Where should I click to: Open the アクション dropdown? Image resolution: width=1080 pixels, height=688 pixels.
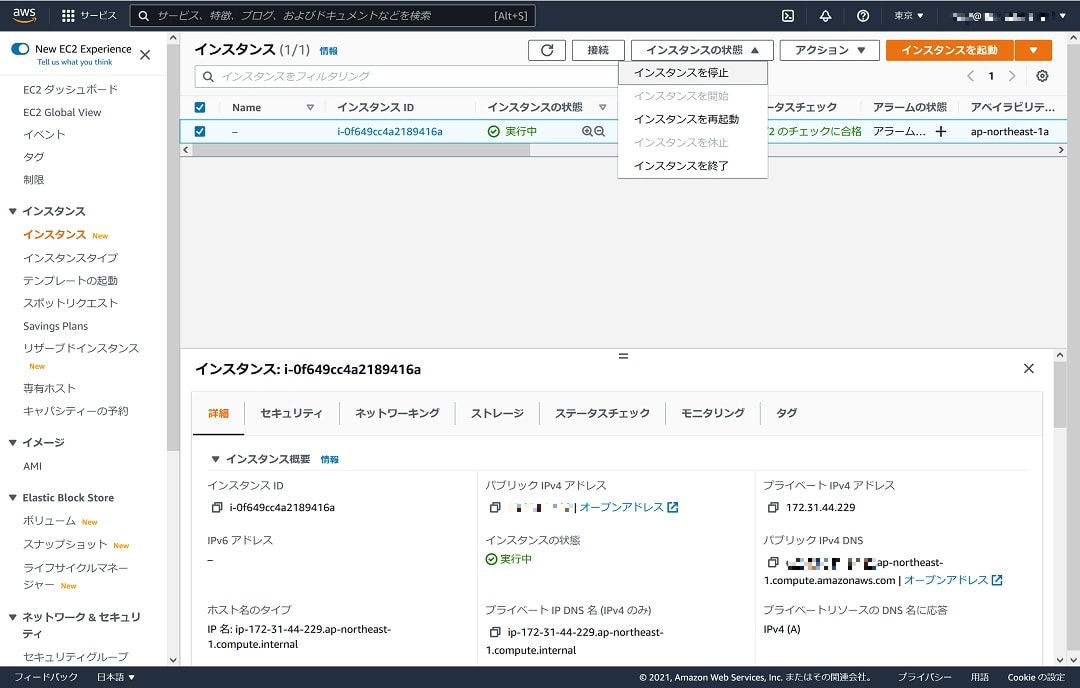click(x=829, y=50)
